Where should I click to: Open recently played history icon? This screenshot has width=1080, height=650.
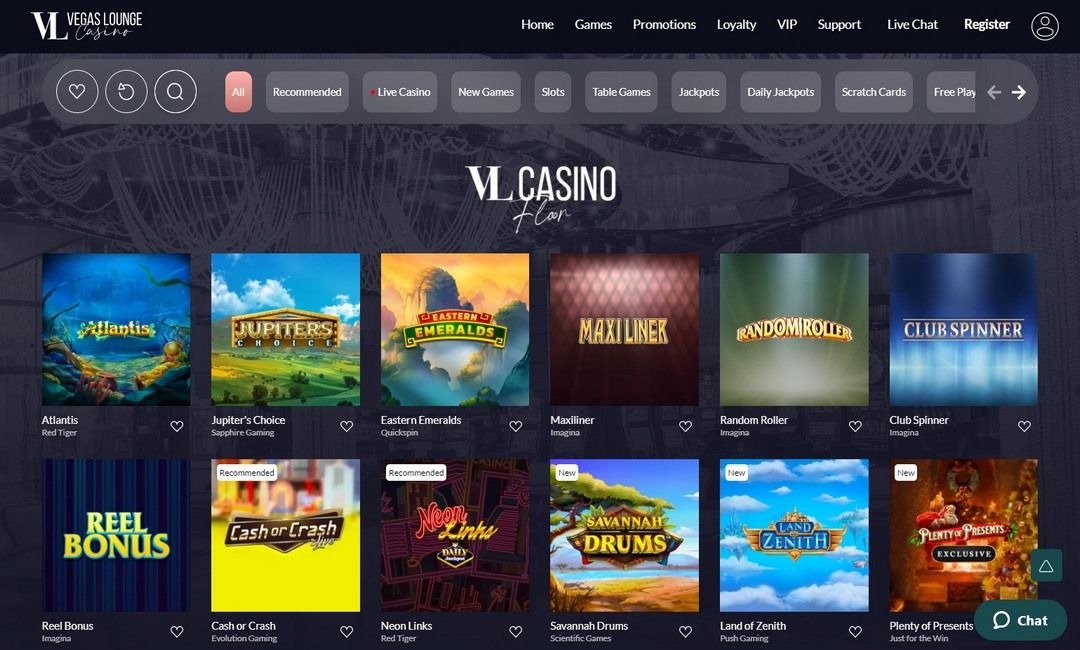(126, 92)
